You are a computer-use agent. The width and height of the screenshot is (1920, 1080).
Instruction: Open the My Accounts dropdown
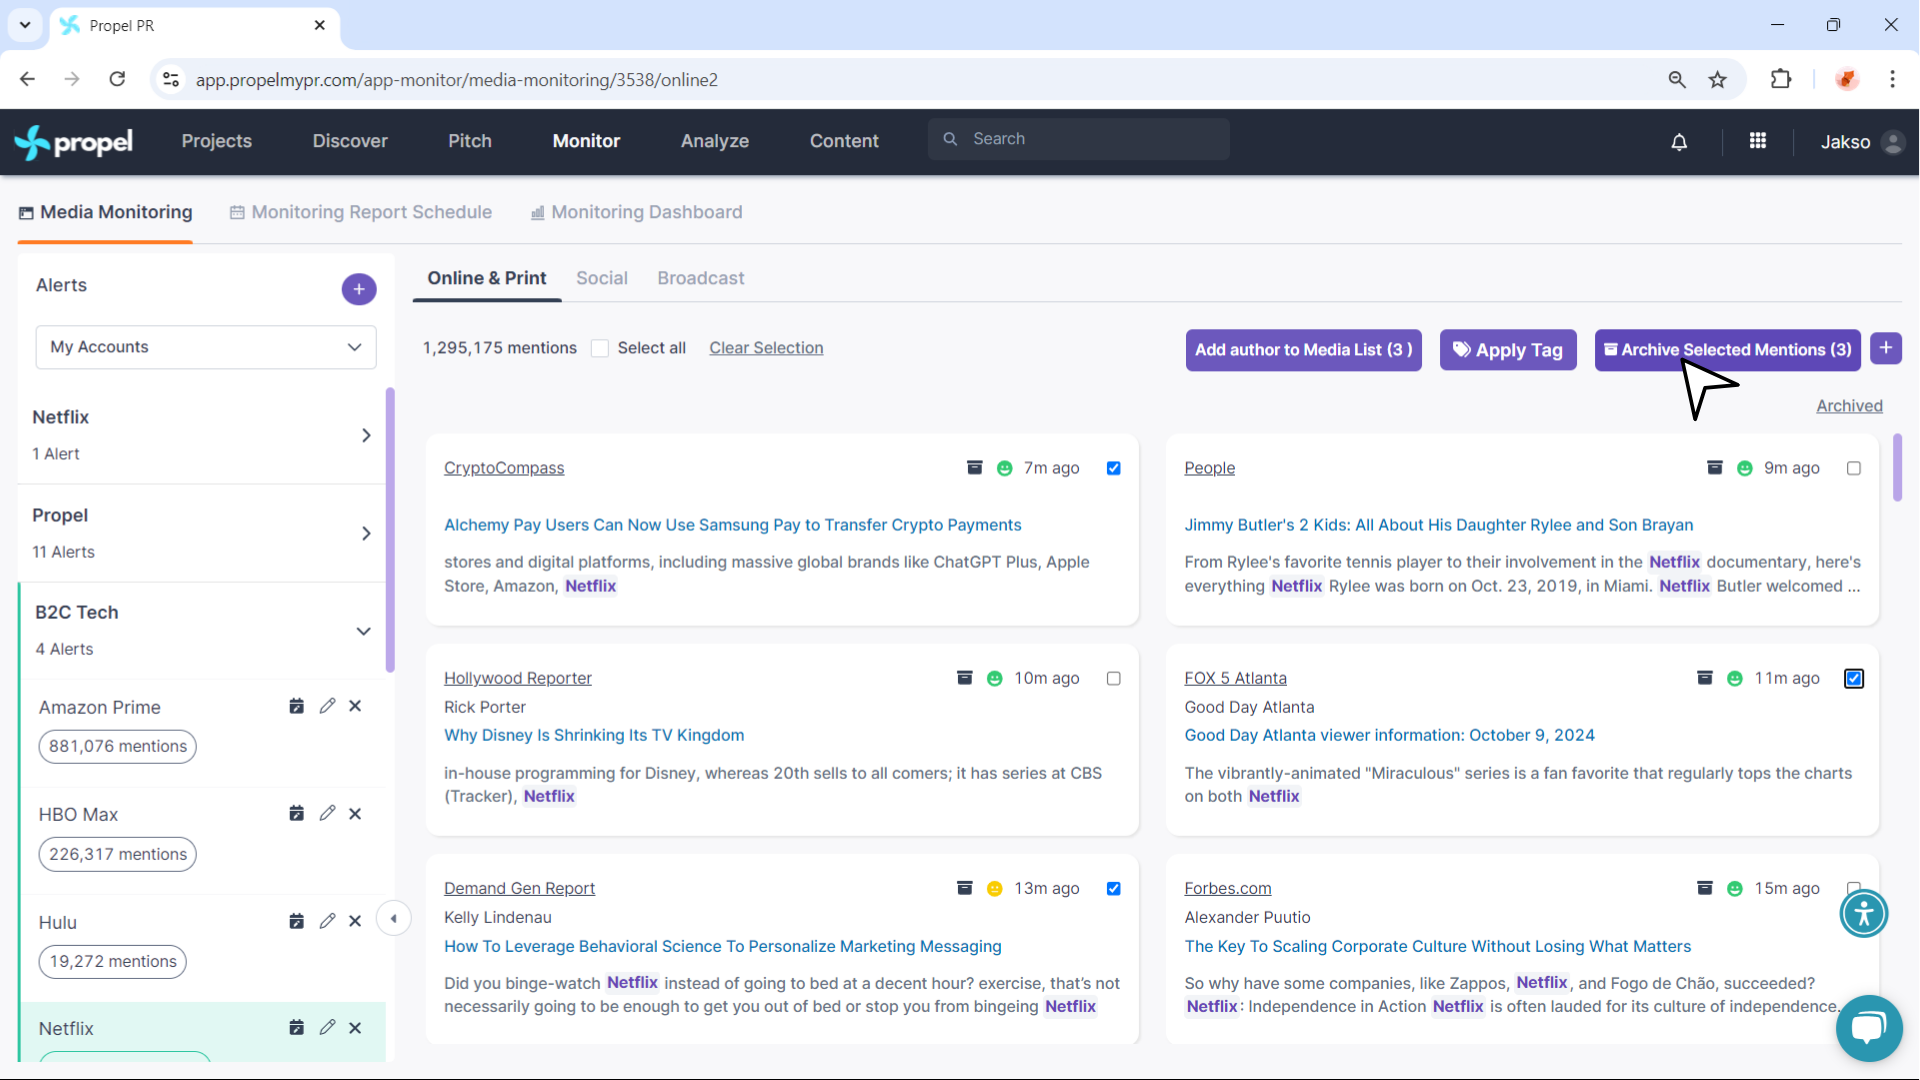pos(206,347)
